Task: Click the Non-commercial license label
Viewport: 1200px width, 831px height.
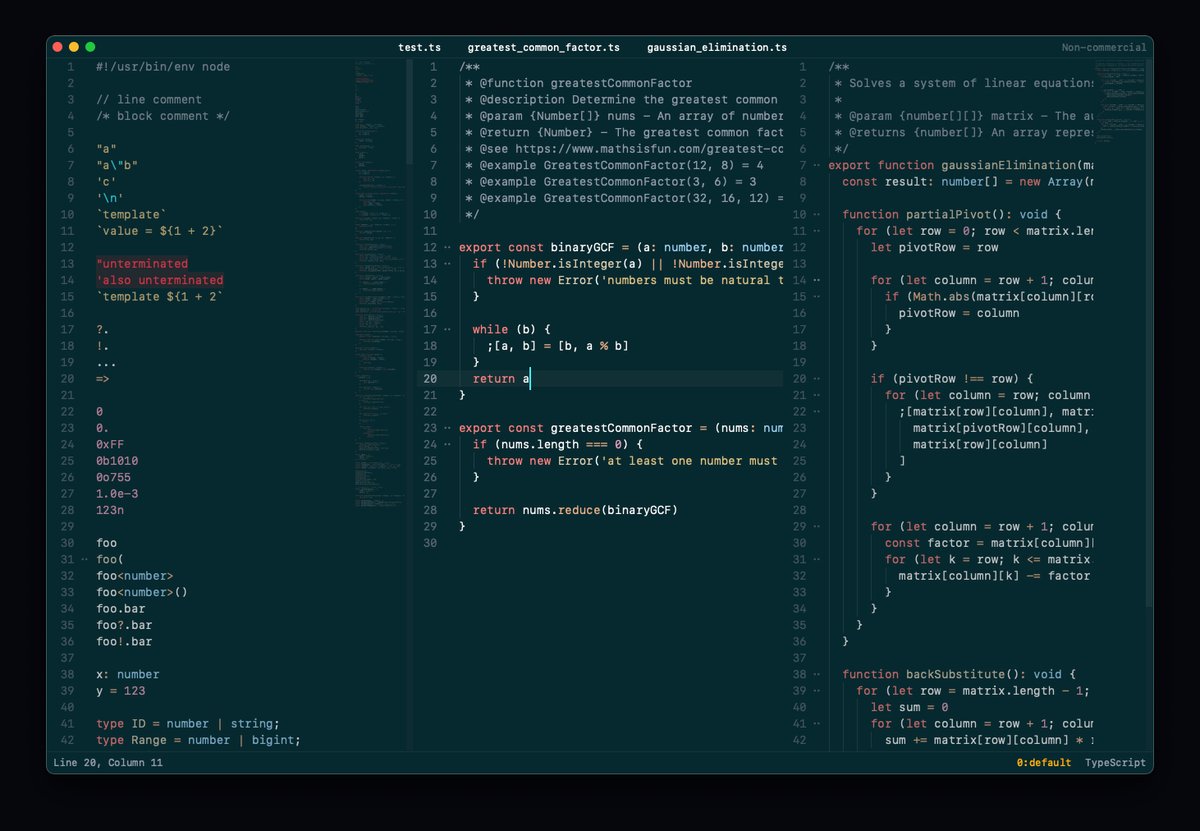Action: tap(1103, 47)
